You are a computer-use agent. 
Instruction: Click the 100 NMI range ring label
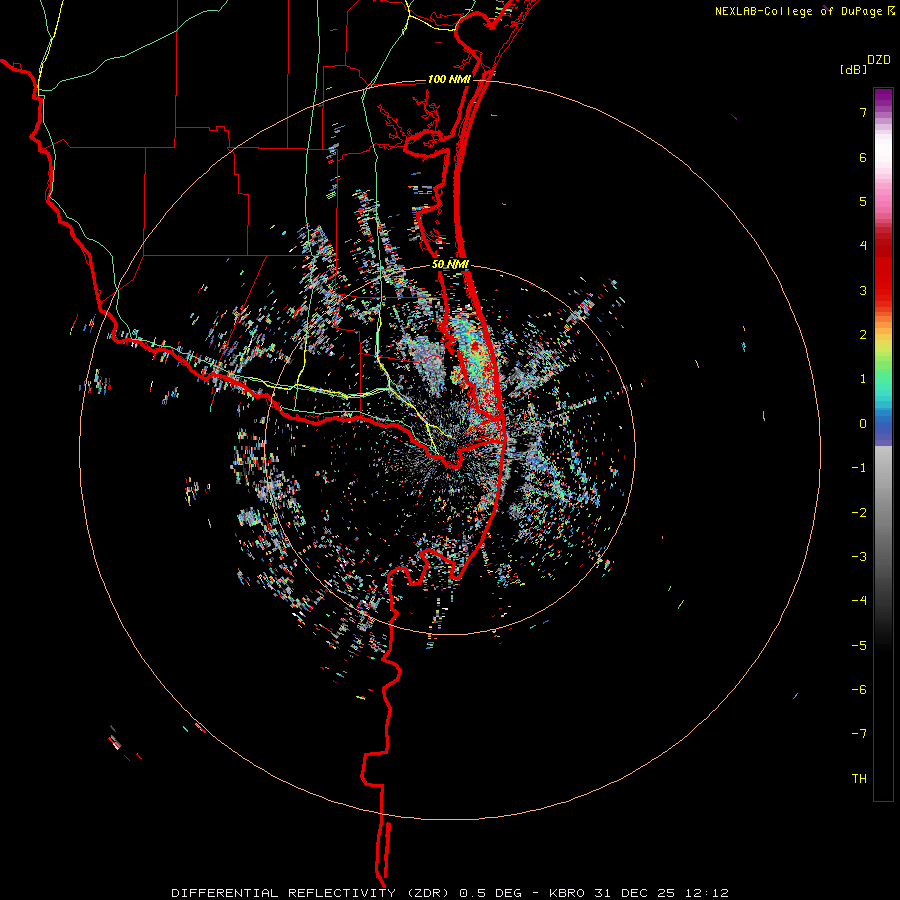448,79
